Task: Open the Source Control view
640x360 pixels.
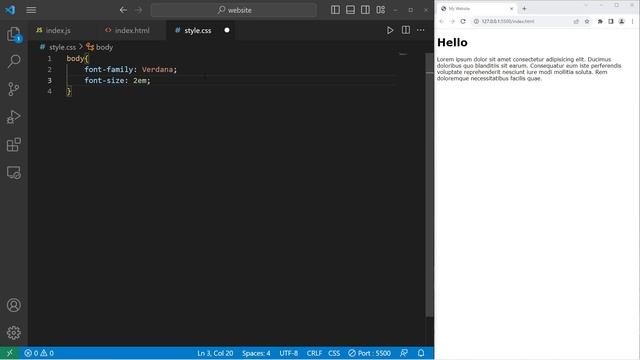Action: pyautogui.click(x=13, y=89)
